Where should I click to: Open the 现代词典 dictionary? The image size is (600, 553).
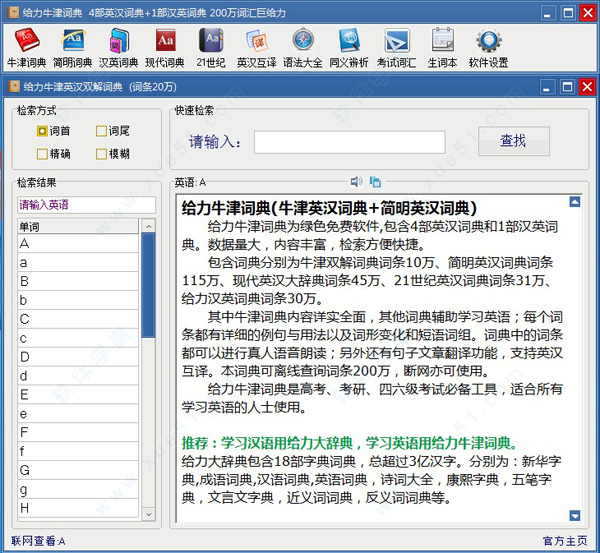(165, 48)
